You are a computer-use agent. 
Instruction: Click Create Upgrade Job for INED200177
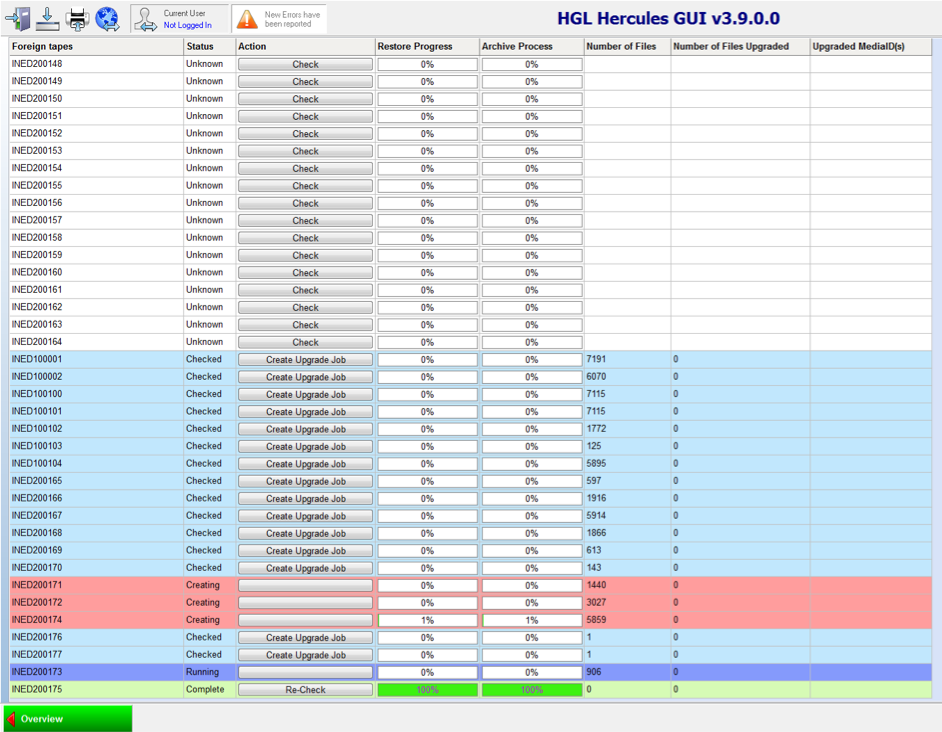pyautogui.click(x=305, y=654)
